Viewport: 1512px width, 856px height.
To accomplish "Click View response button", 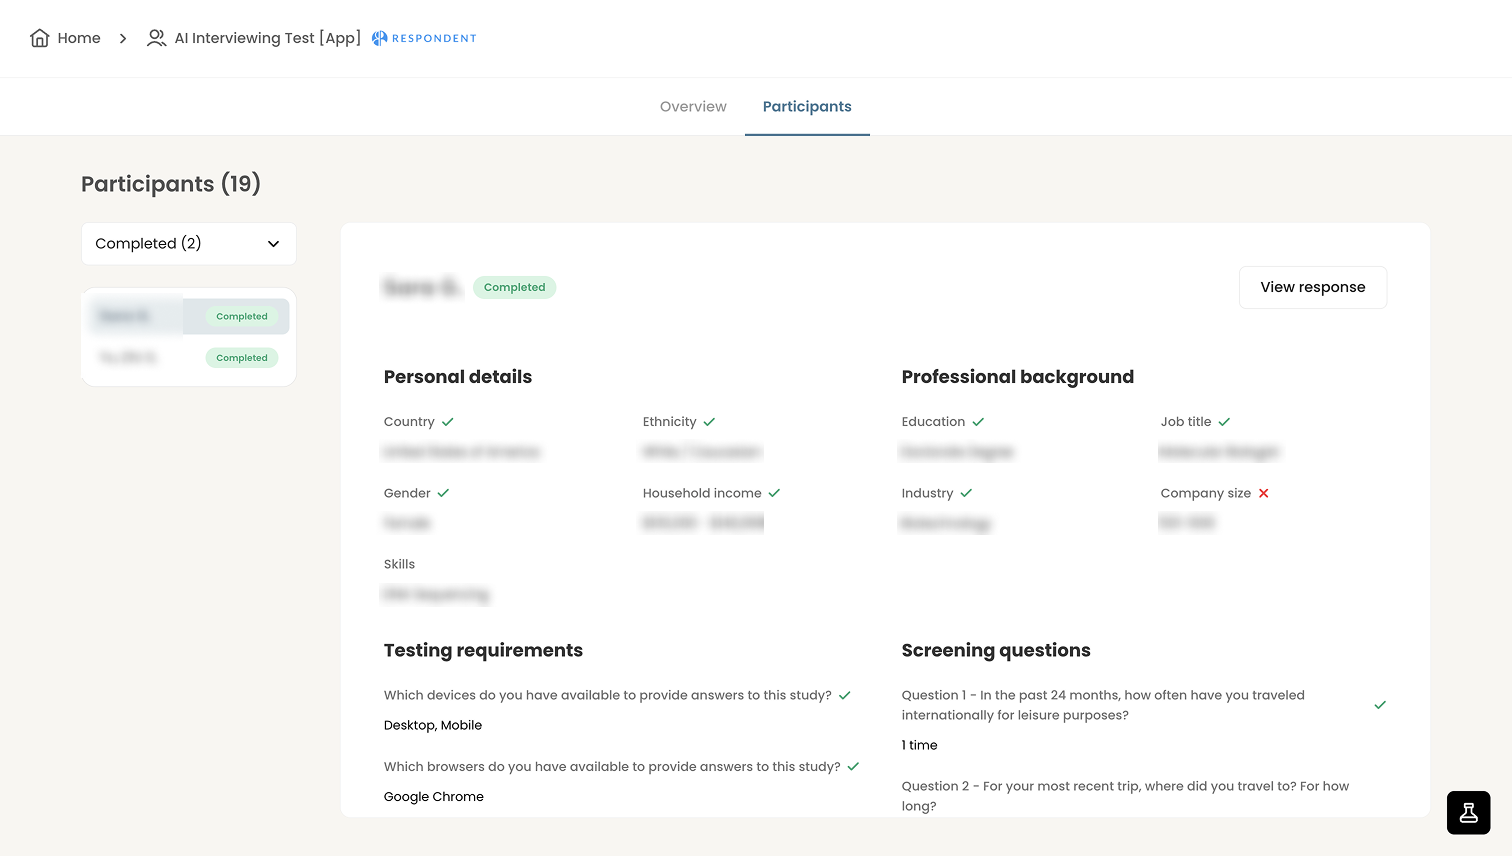I will click(1313, 287).
